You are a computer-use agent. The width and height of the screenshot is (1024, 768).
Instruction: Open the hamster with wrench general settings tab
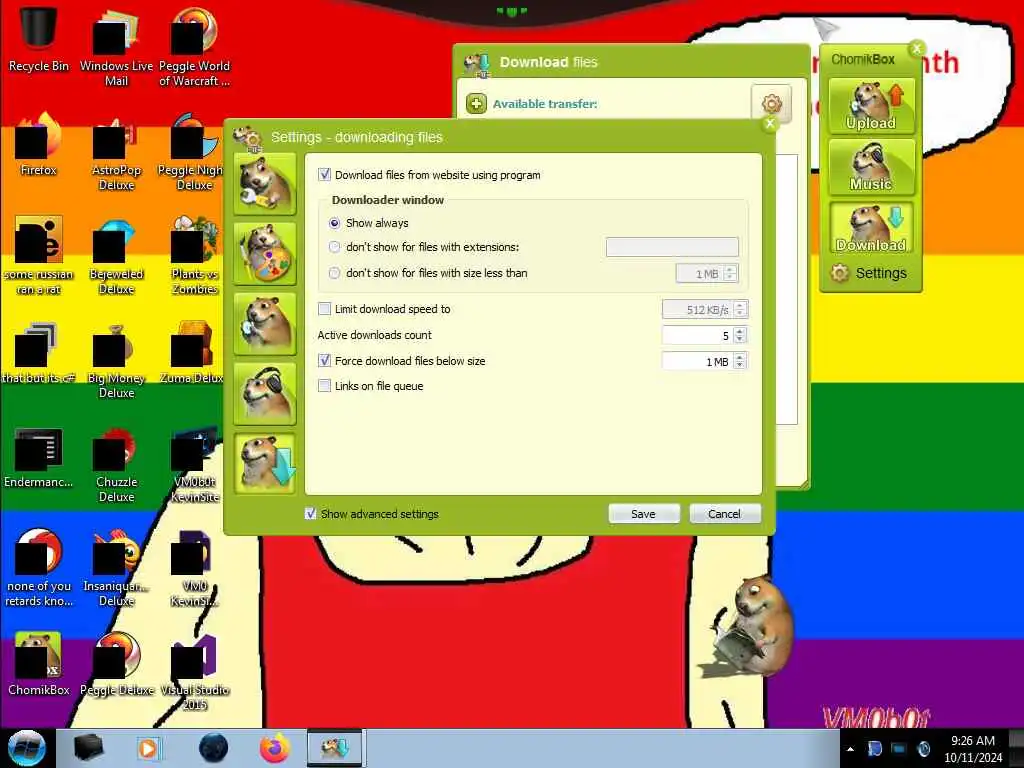coord(264,184)
